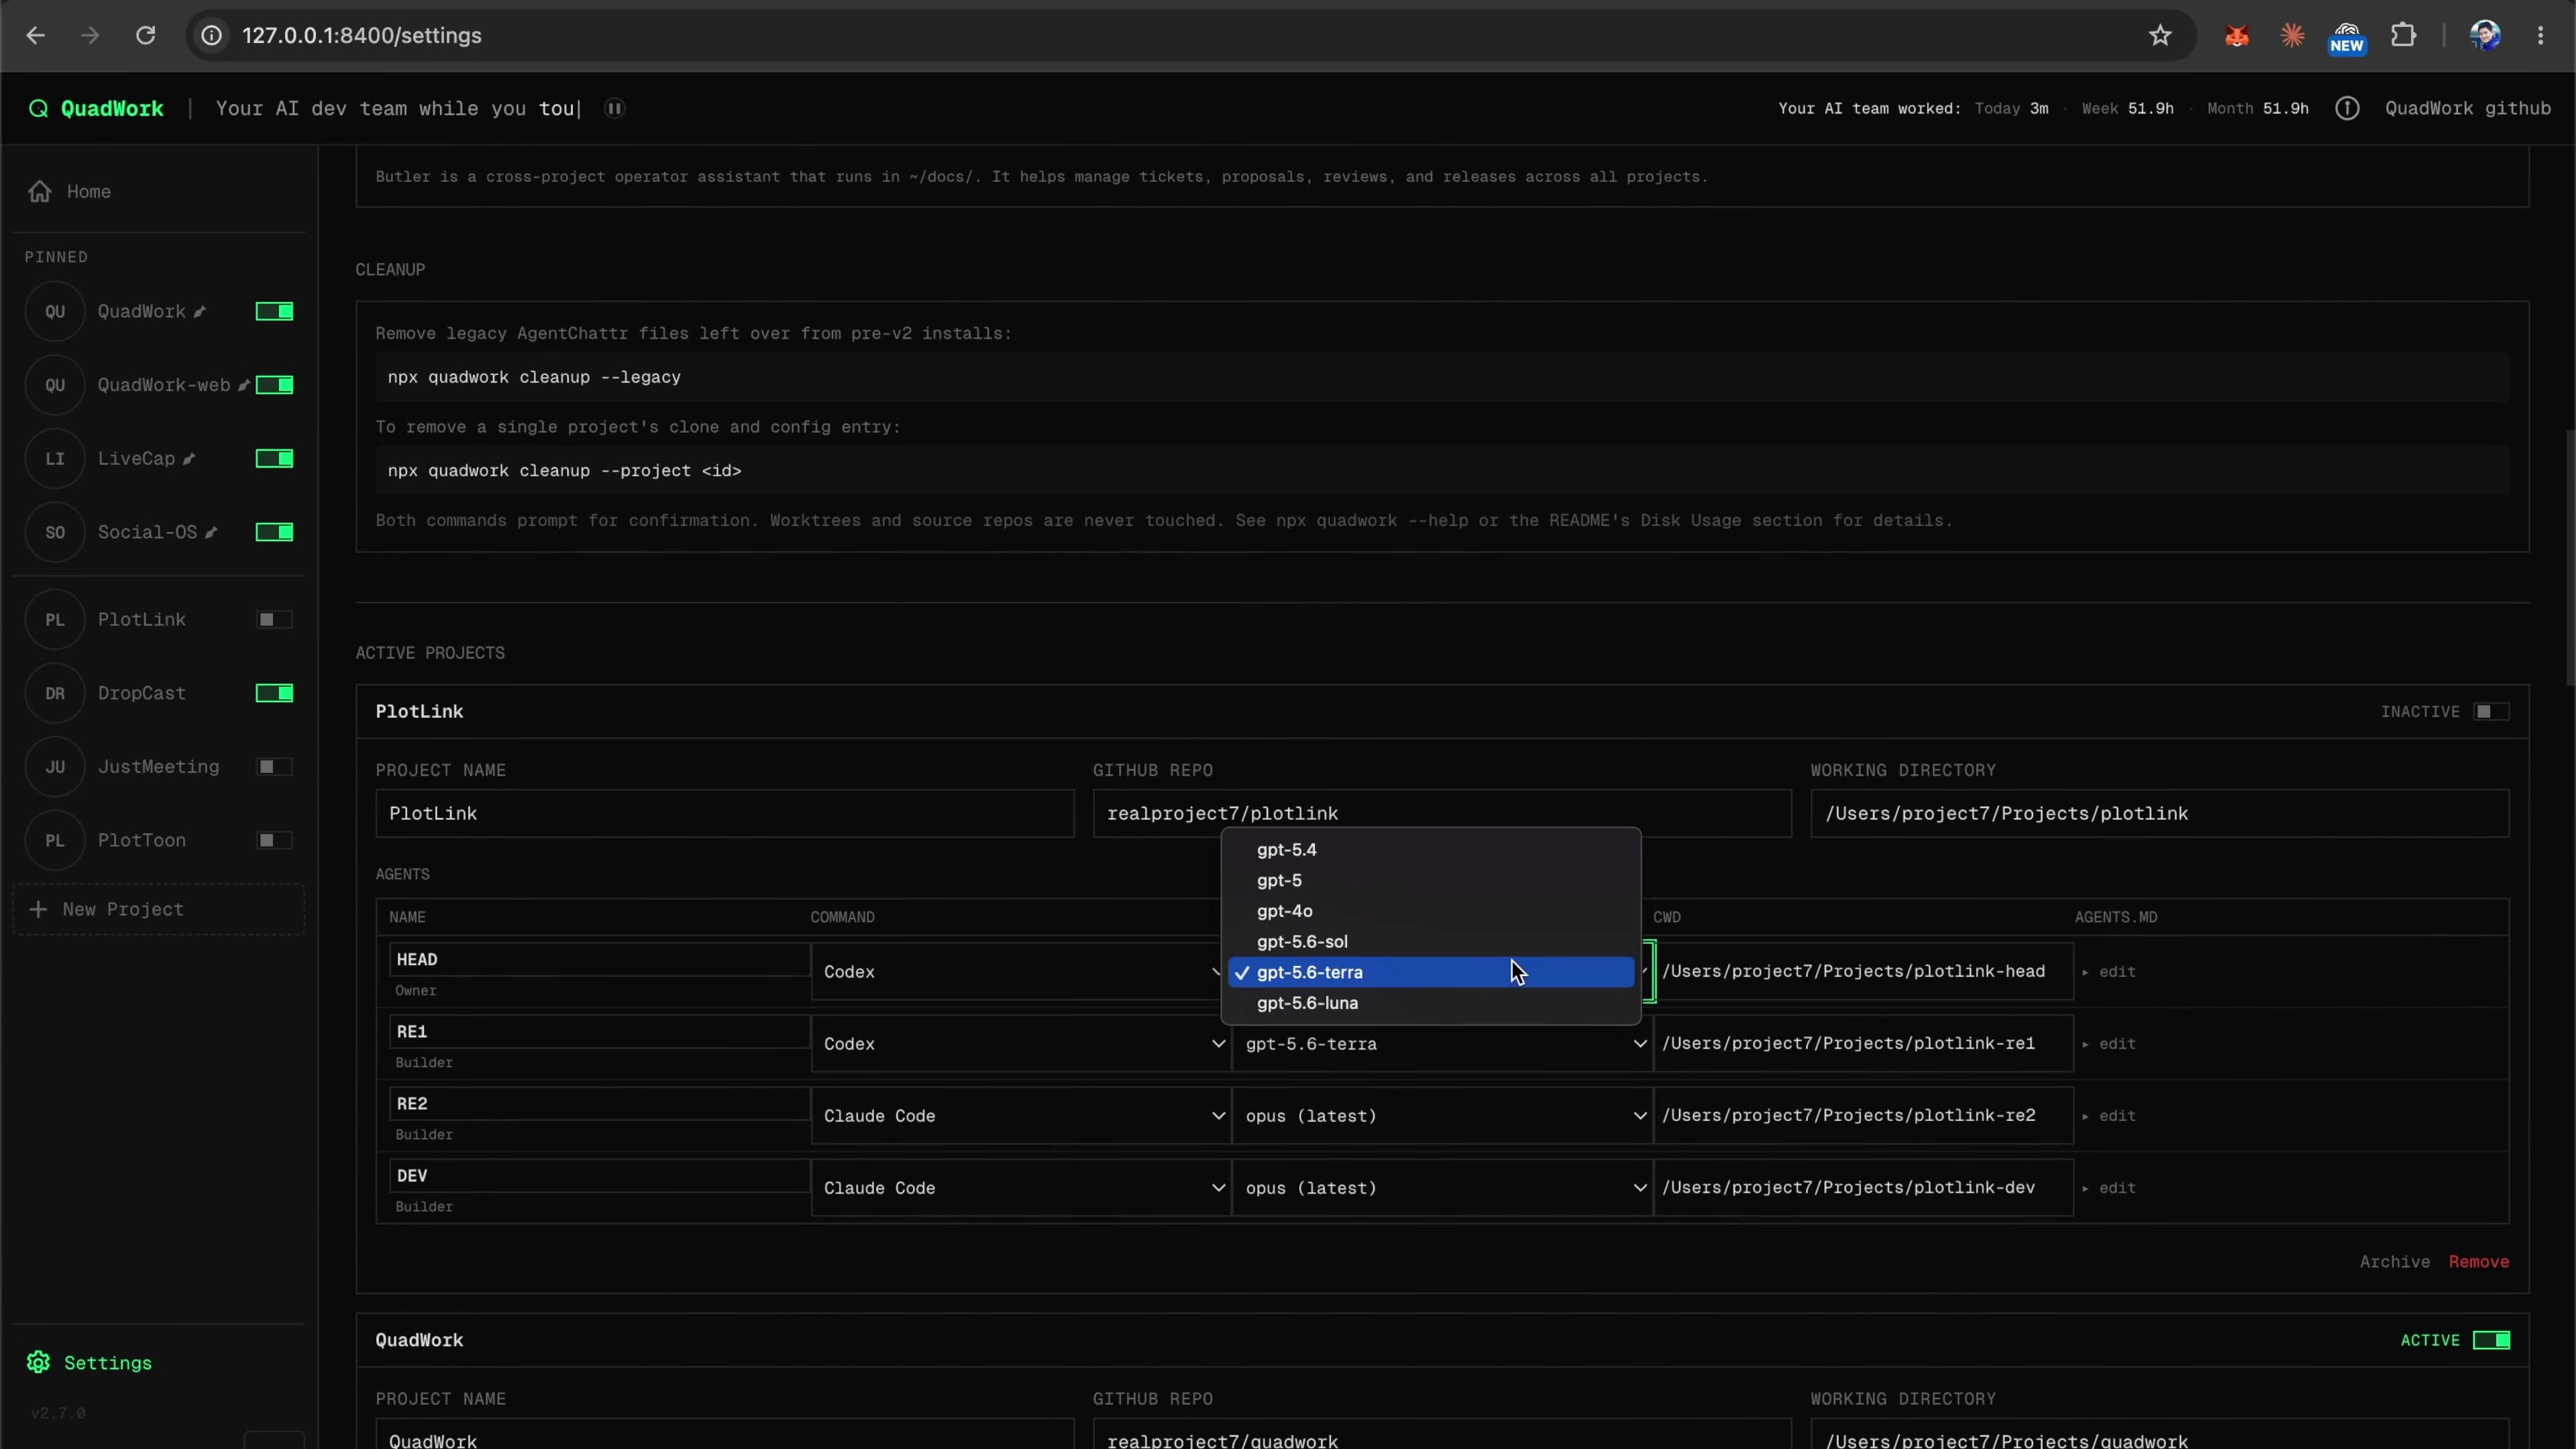Click the browser address bar URL
The image size is (2576, 1449).
(362, 36)
